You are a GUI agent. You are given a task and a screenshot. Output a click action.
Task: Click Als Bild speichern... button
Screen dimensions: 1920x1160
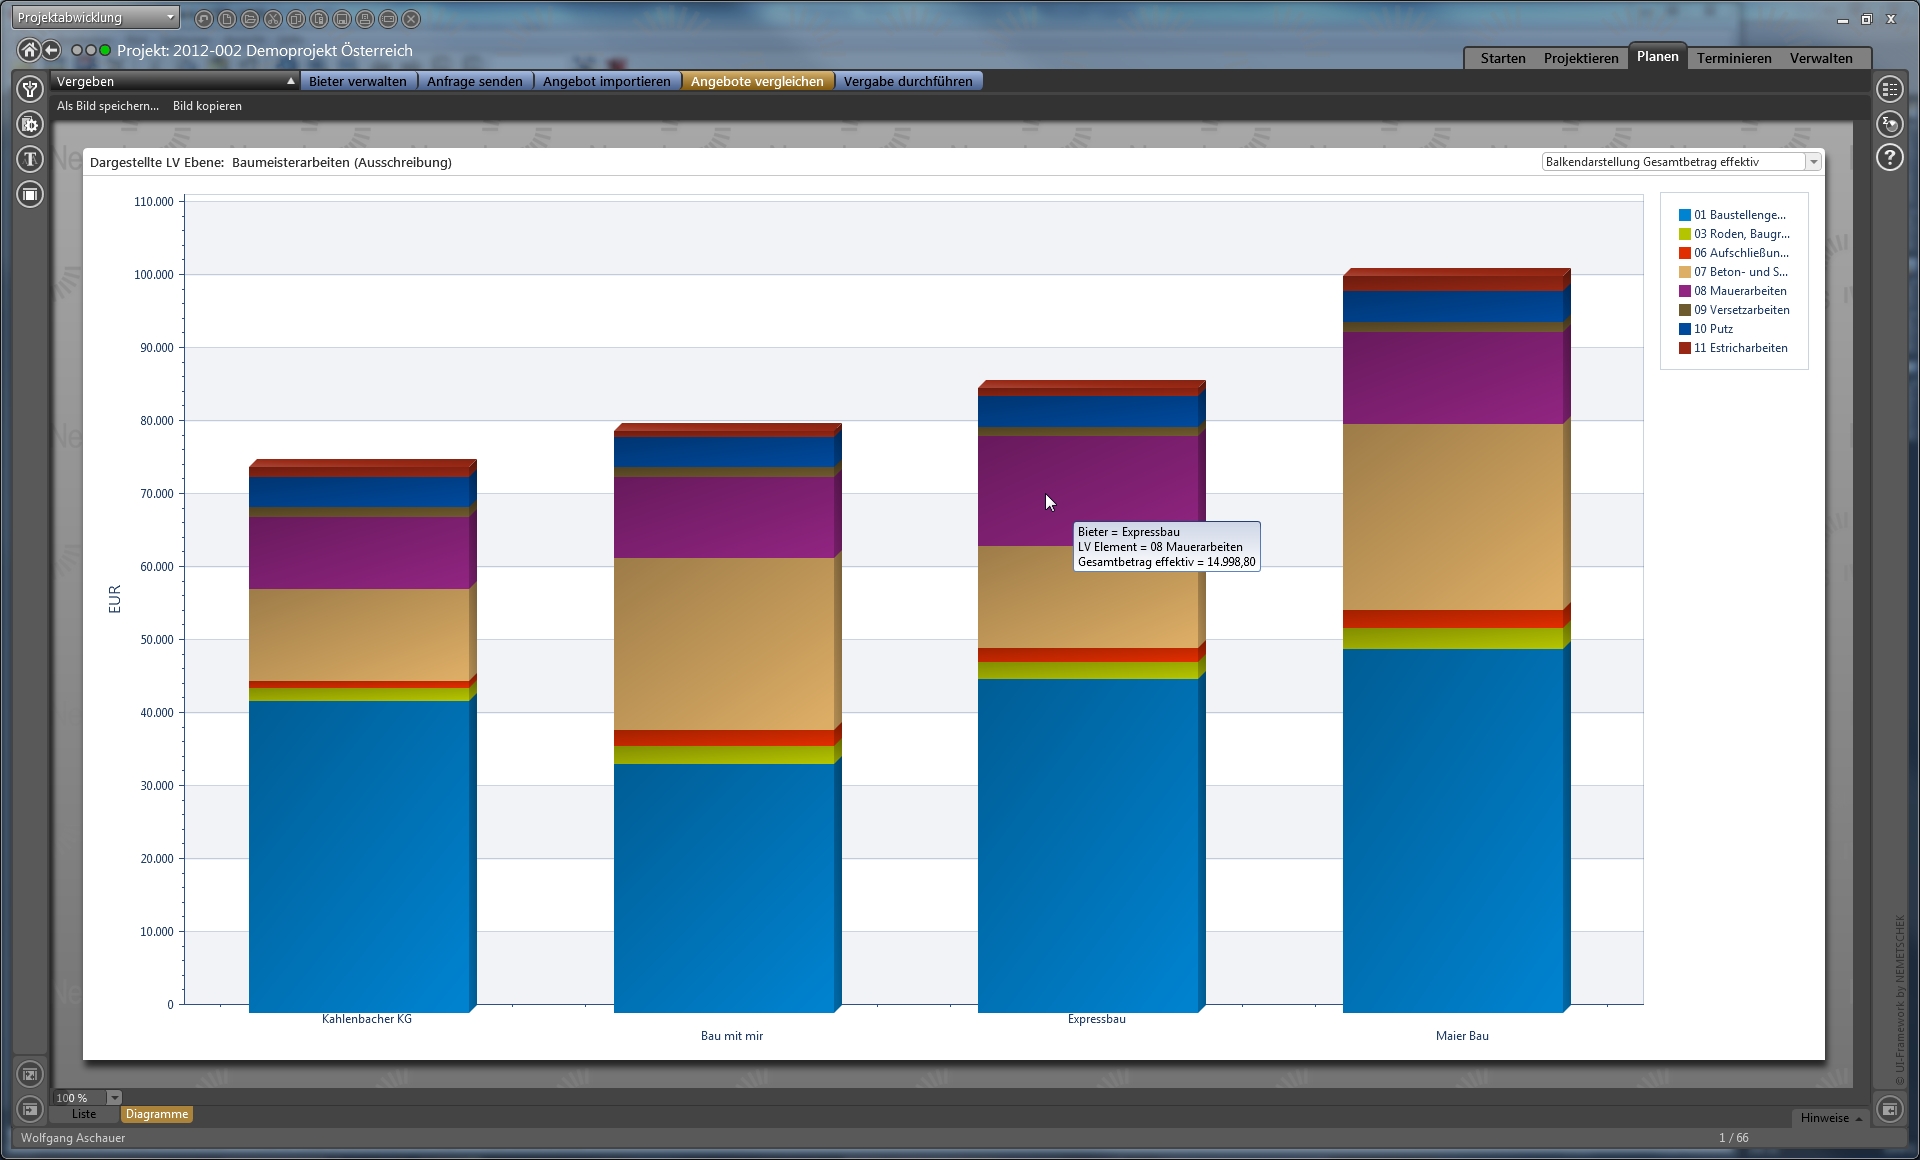(x=108, y=106)
